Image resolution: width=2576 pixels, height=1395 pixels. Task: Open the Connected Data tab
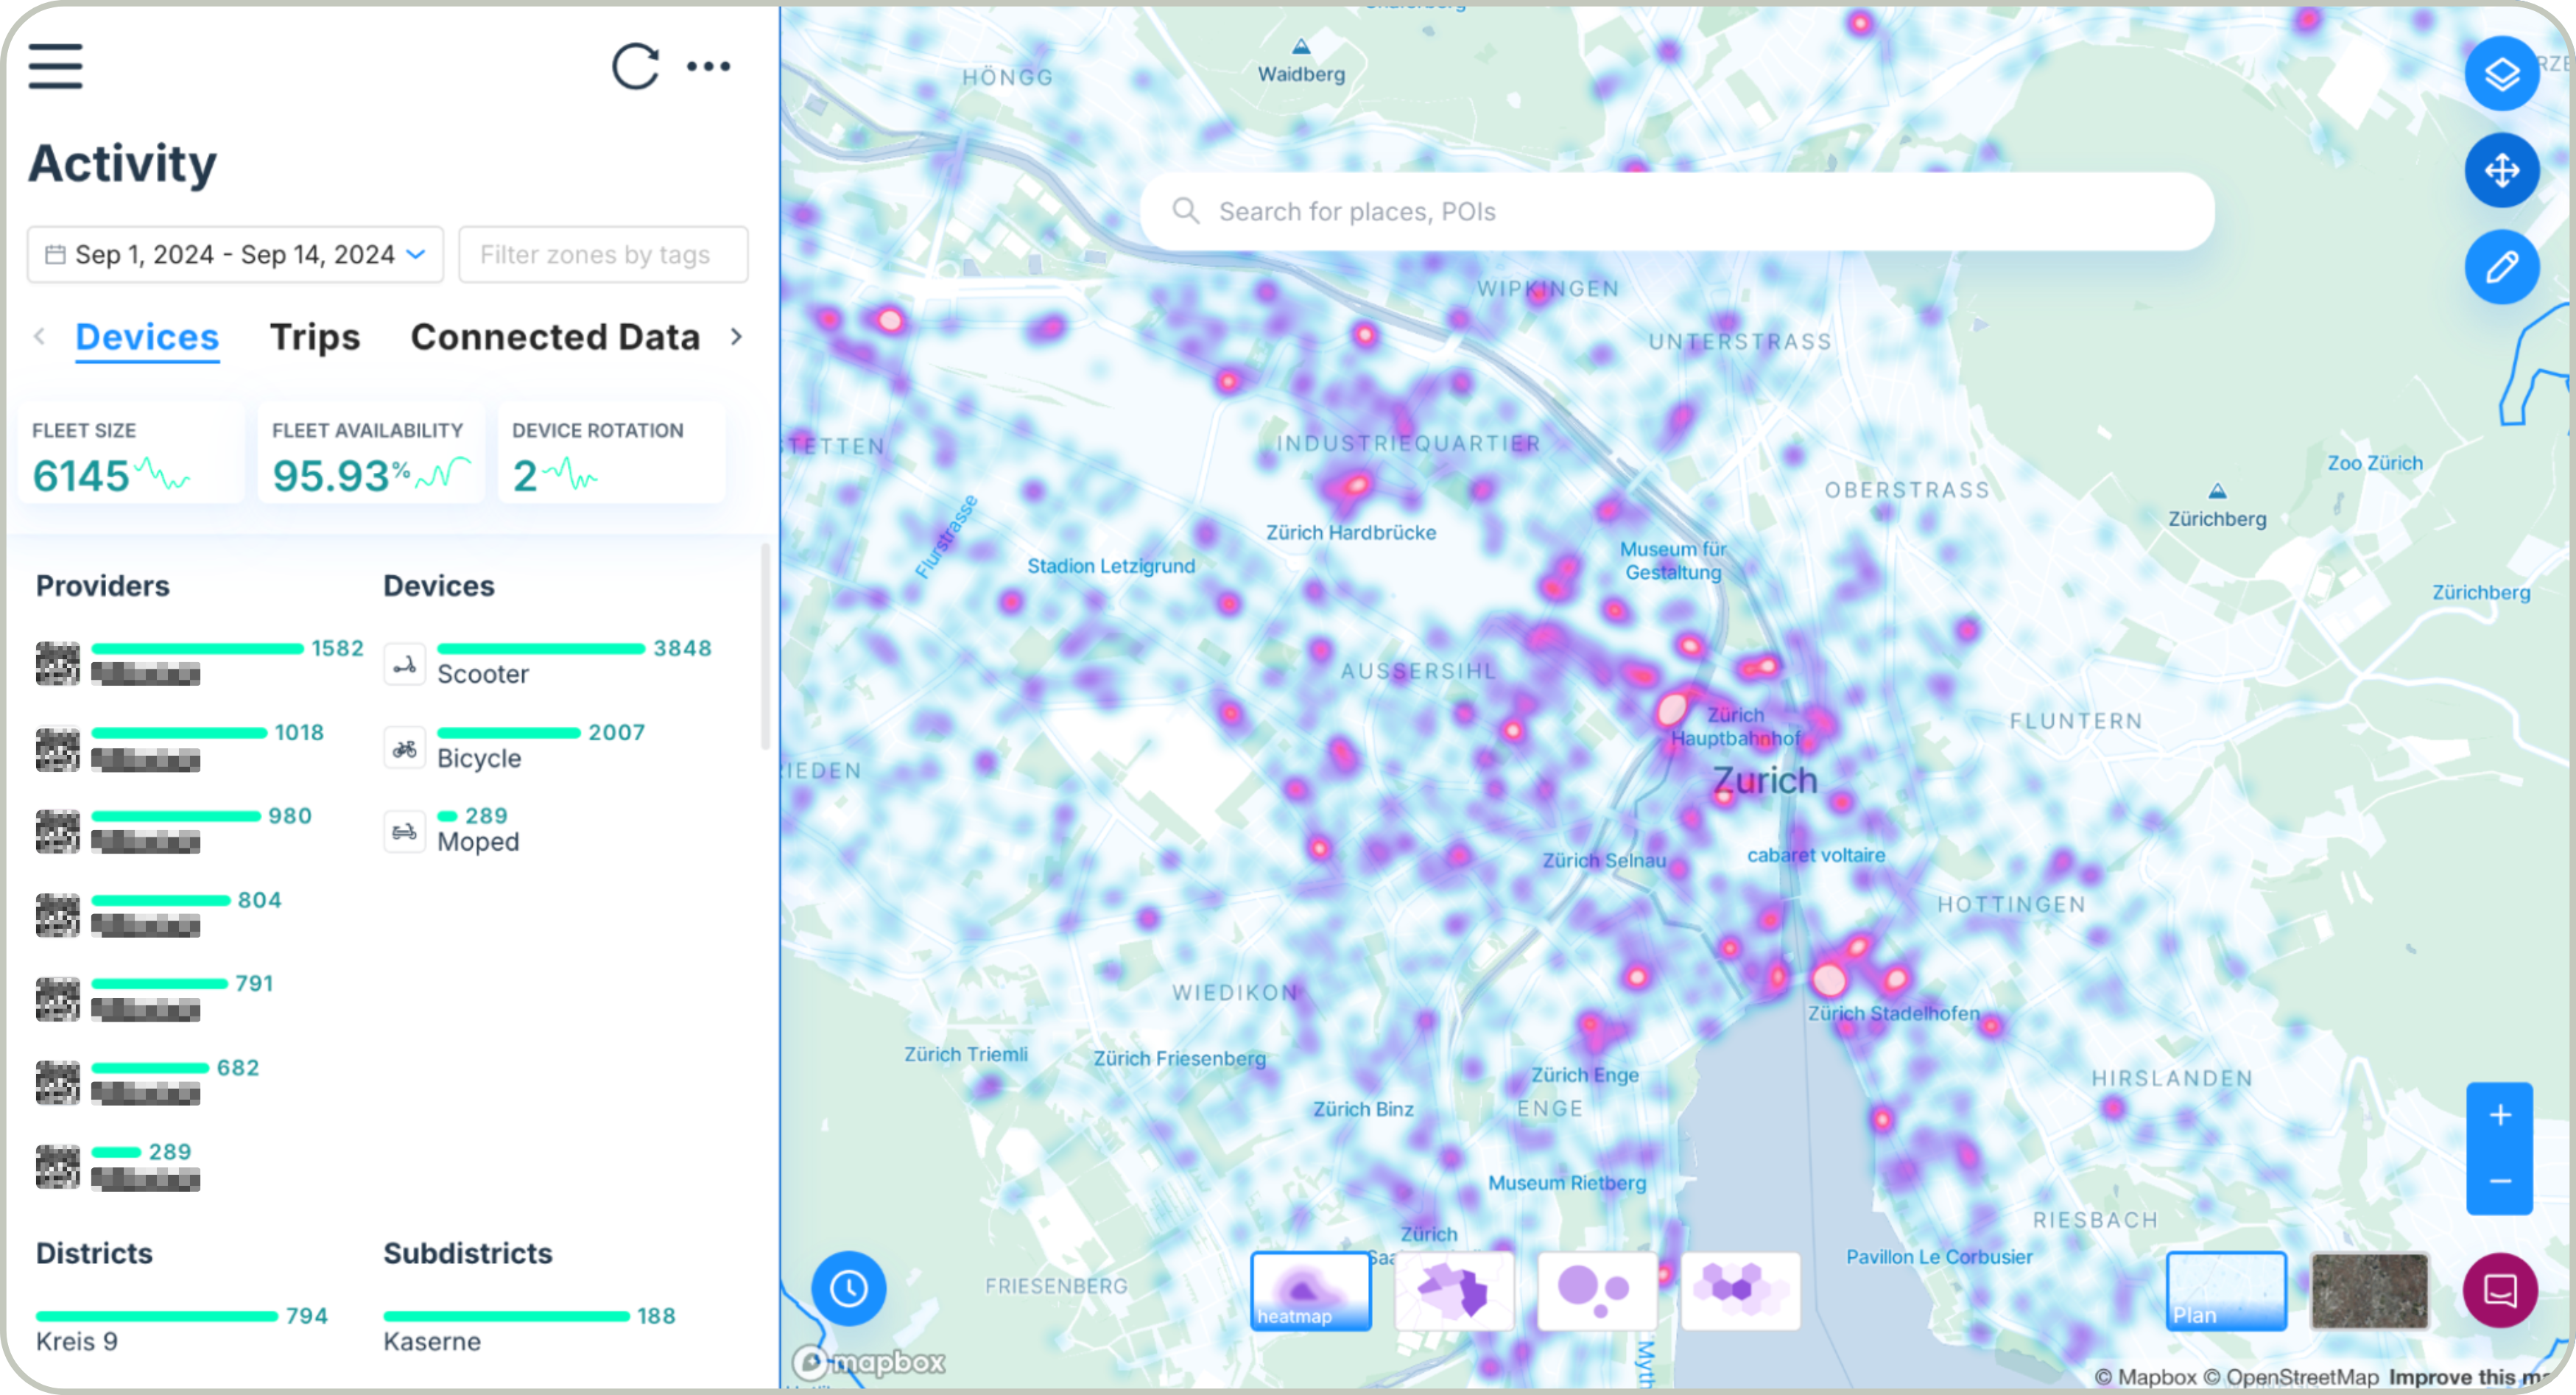click(x=555, y=337)
